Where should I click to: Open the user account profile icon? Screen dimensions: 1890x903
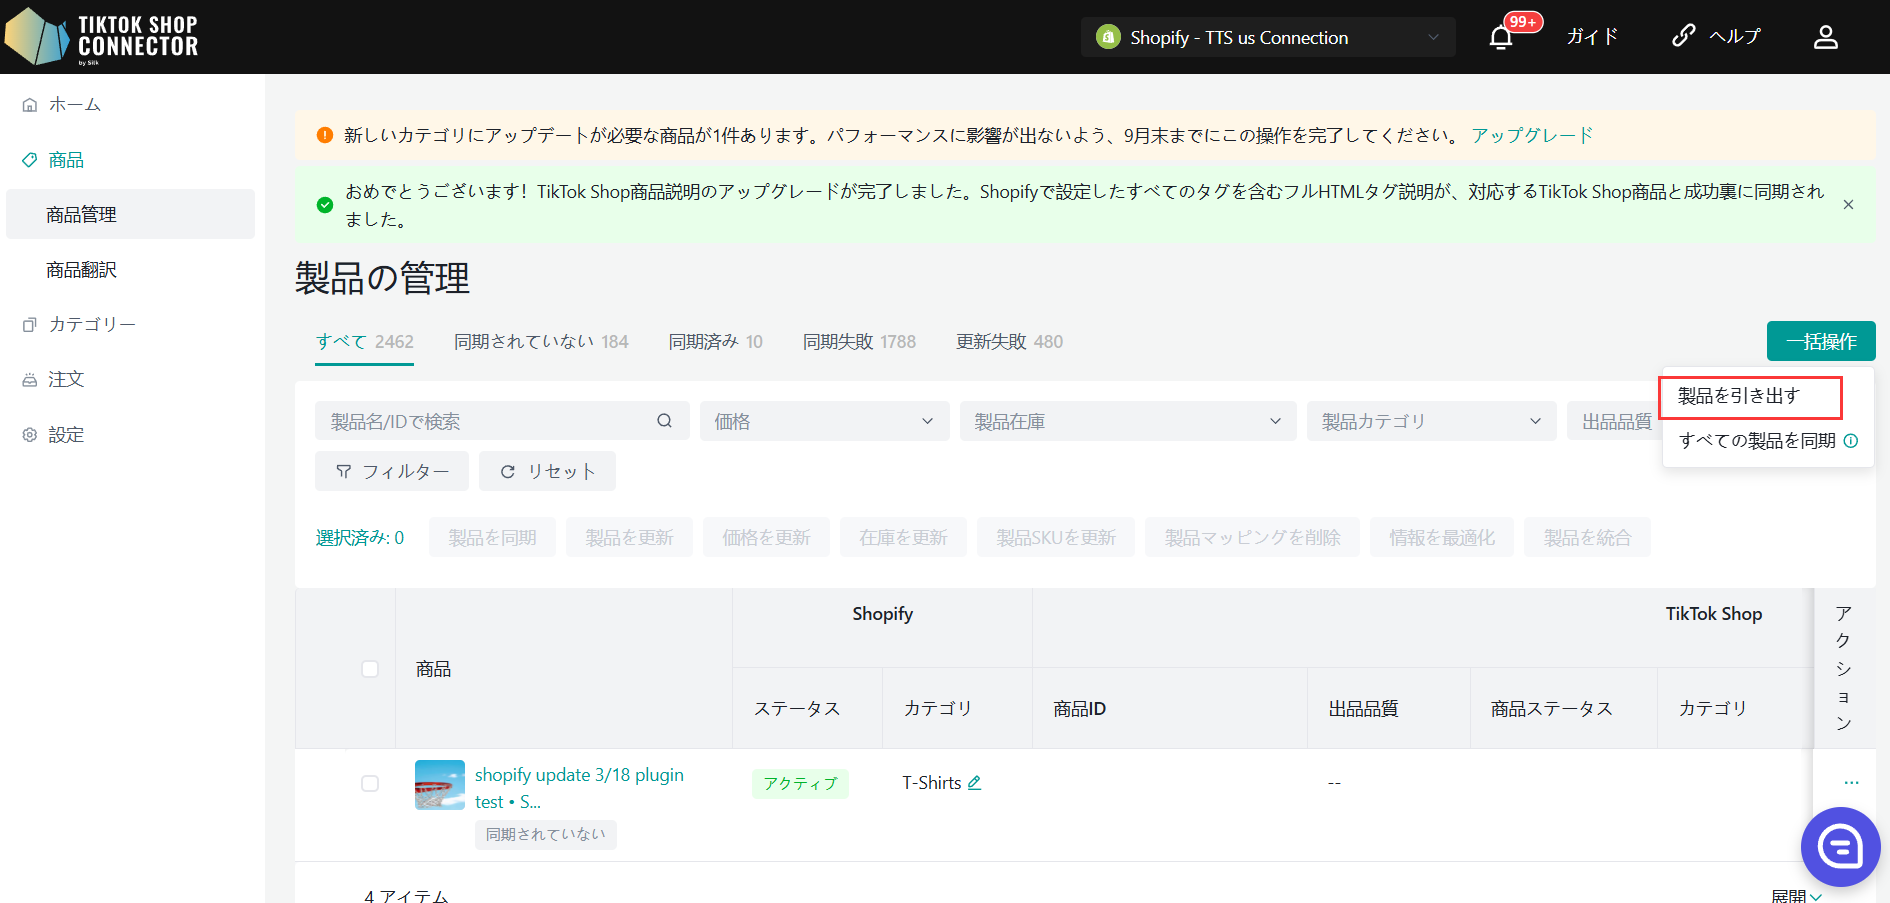[x=1826, y=37]
